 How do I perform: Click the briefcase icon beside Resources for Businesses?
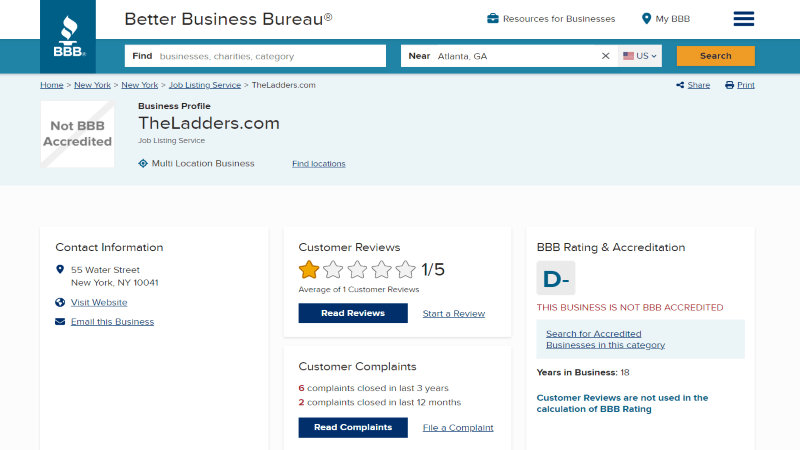click(x=492, y=18)
